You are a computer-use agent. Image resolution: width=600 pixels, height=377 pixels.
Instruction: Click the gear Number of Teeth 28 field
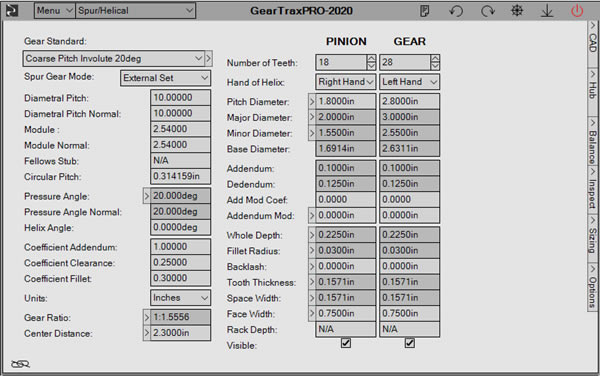pos(405,62)
